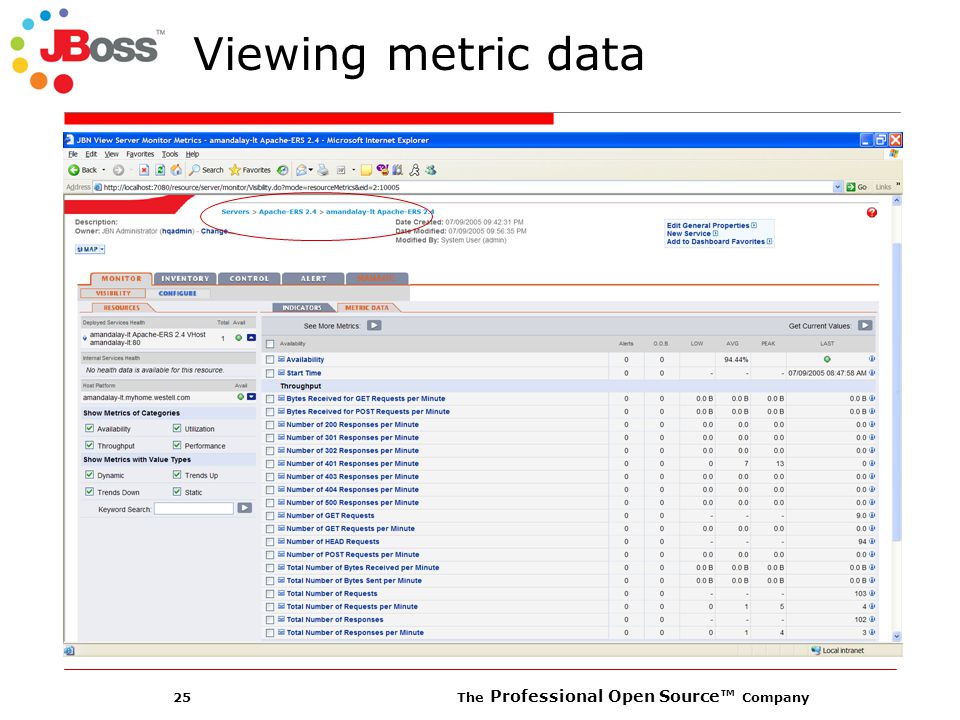Toggle the Static value type checkbox
This screenshot has width=960, height=720.
(x=177, y=492)
